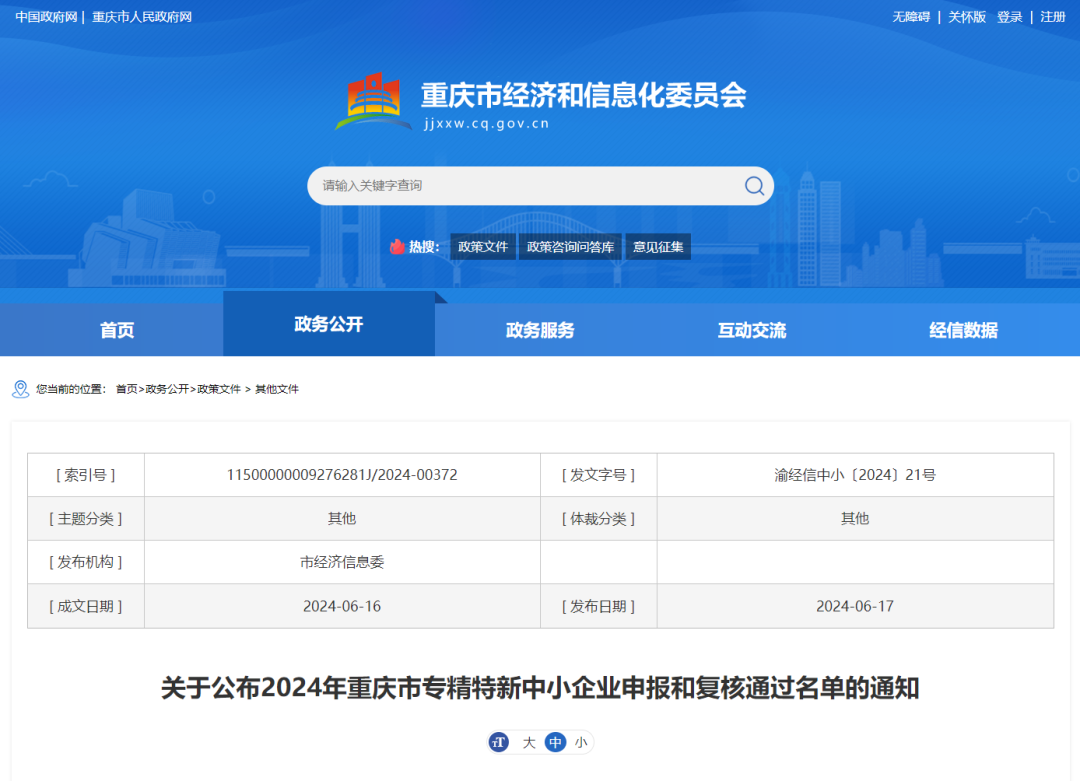Click the 登录 login link
1080x781 pixels.
[1010, 17]
